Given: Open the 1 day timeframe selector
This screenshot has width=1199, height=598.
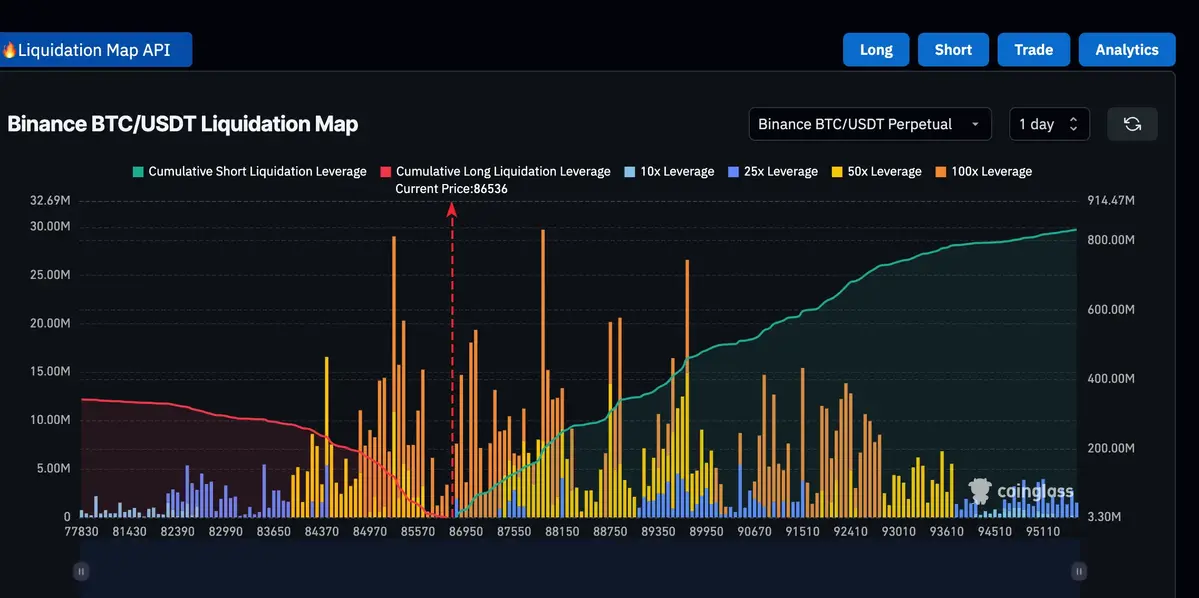Looking at the screenshot, I should coord(1049,123).
